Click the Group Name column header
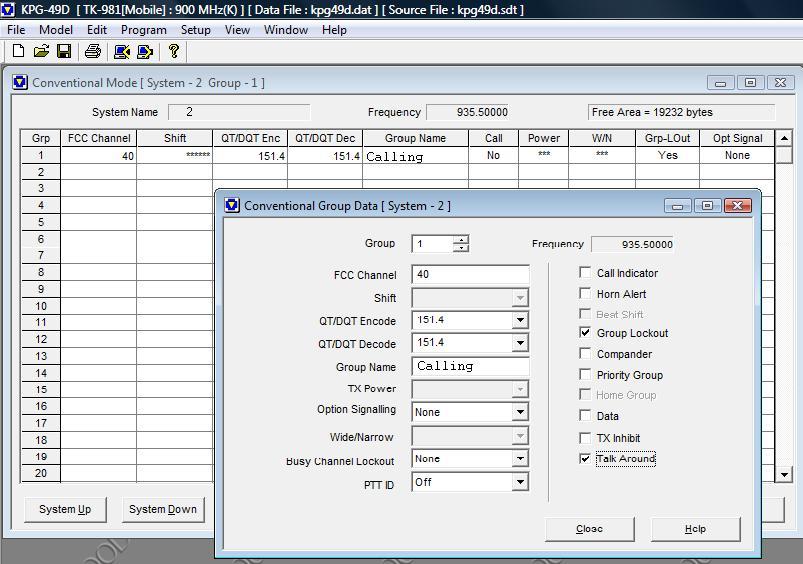803x564 pixels. tap(415, 138)
